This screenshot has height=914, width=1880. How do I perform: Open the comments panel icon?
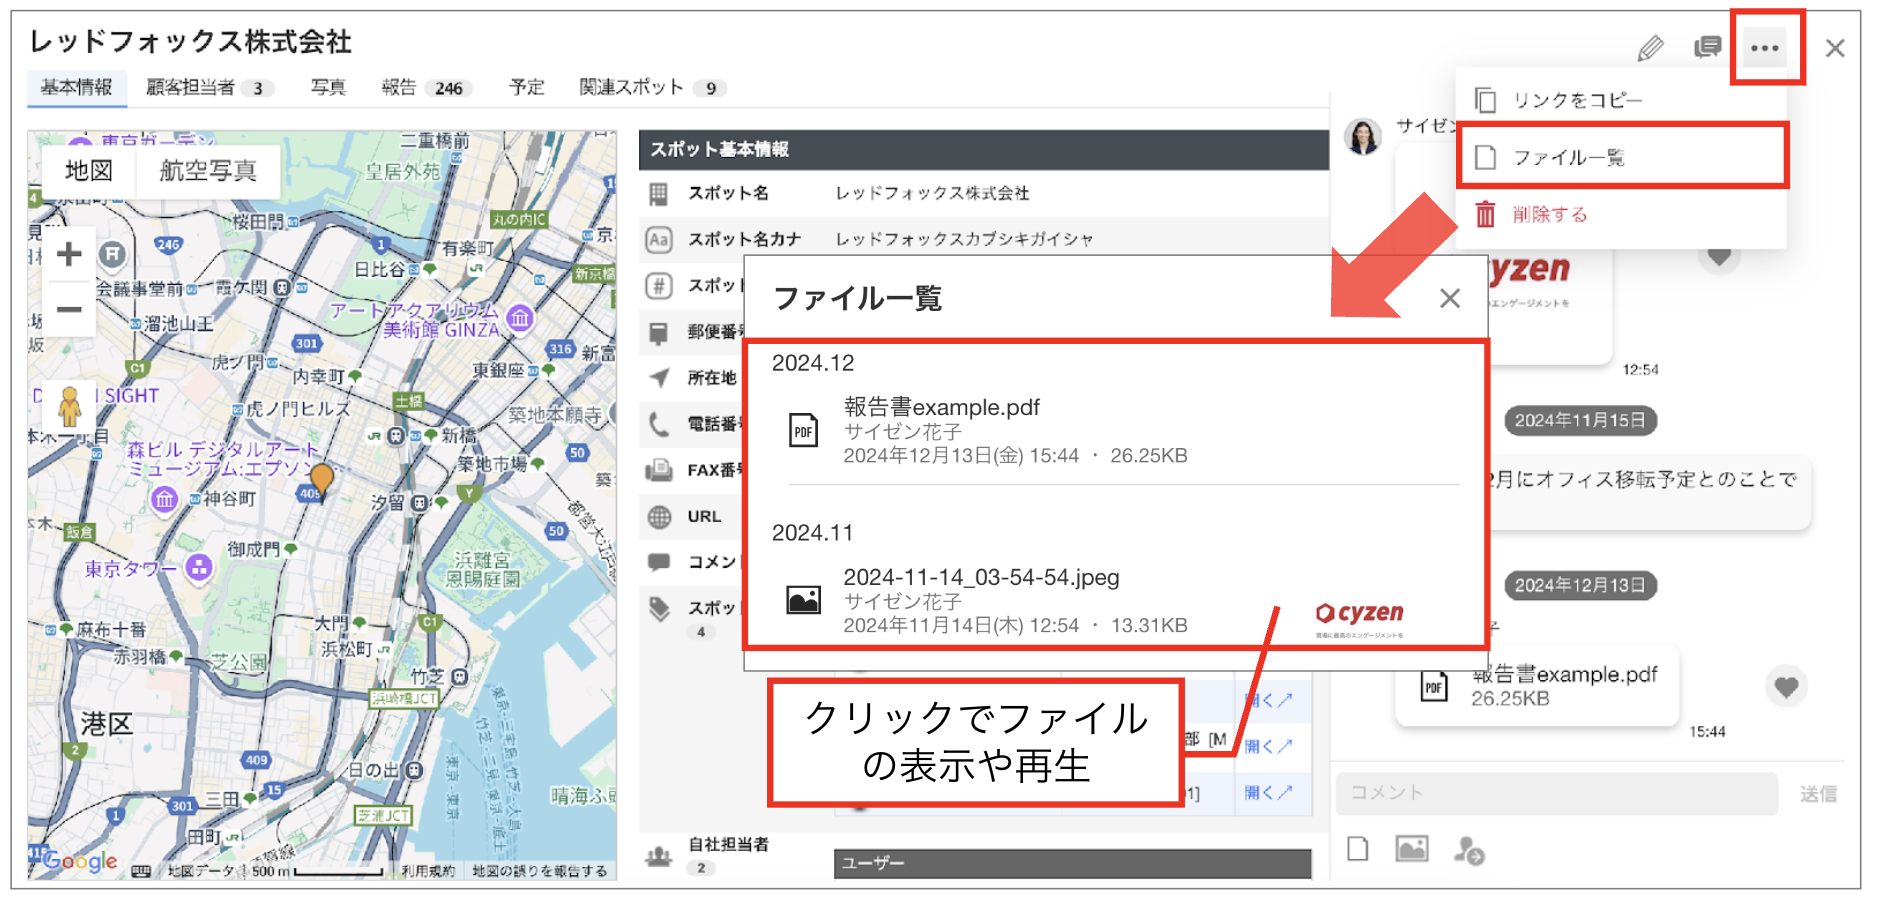[x=1707, y=47]
